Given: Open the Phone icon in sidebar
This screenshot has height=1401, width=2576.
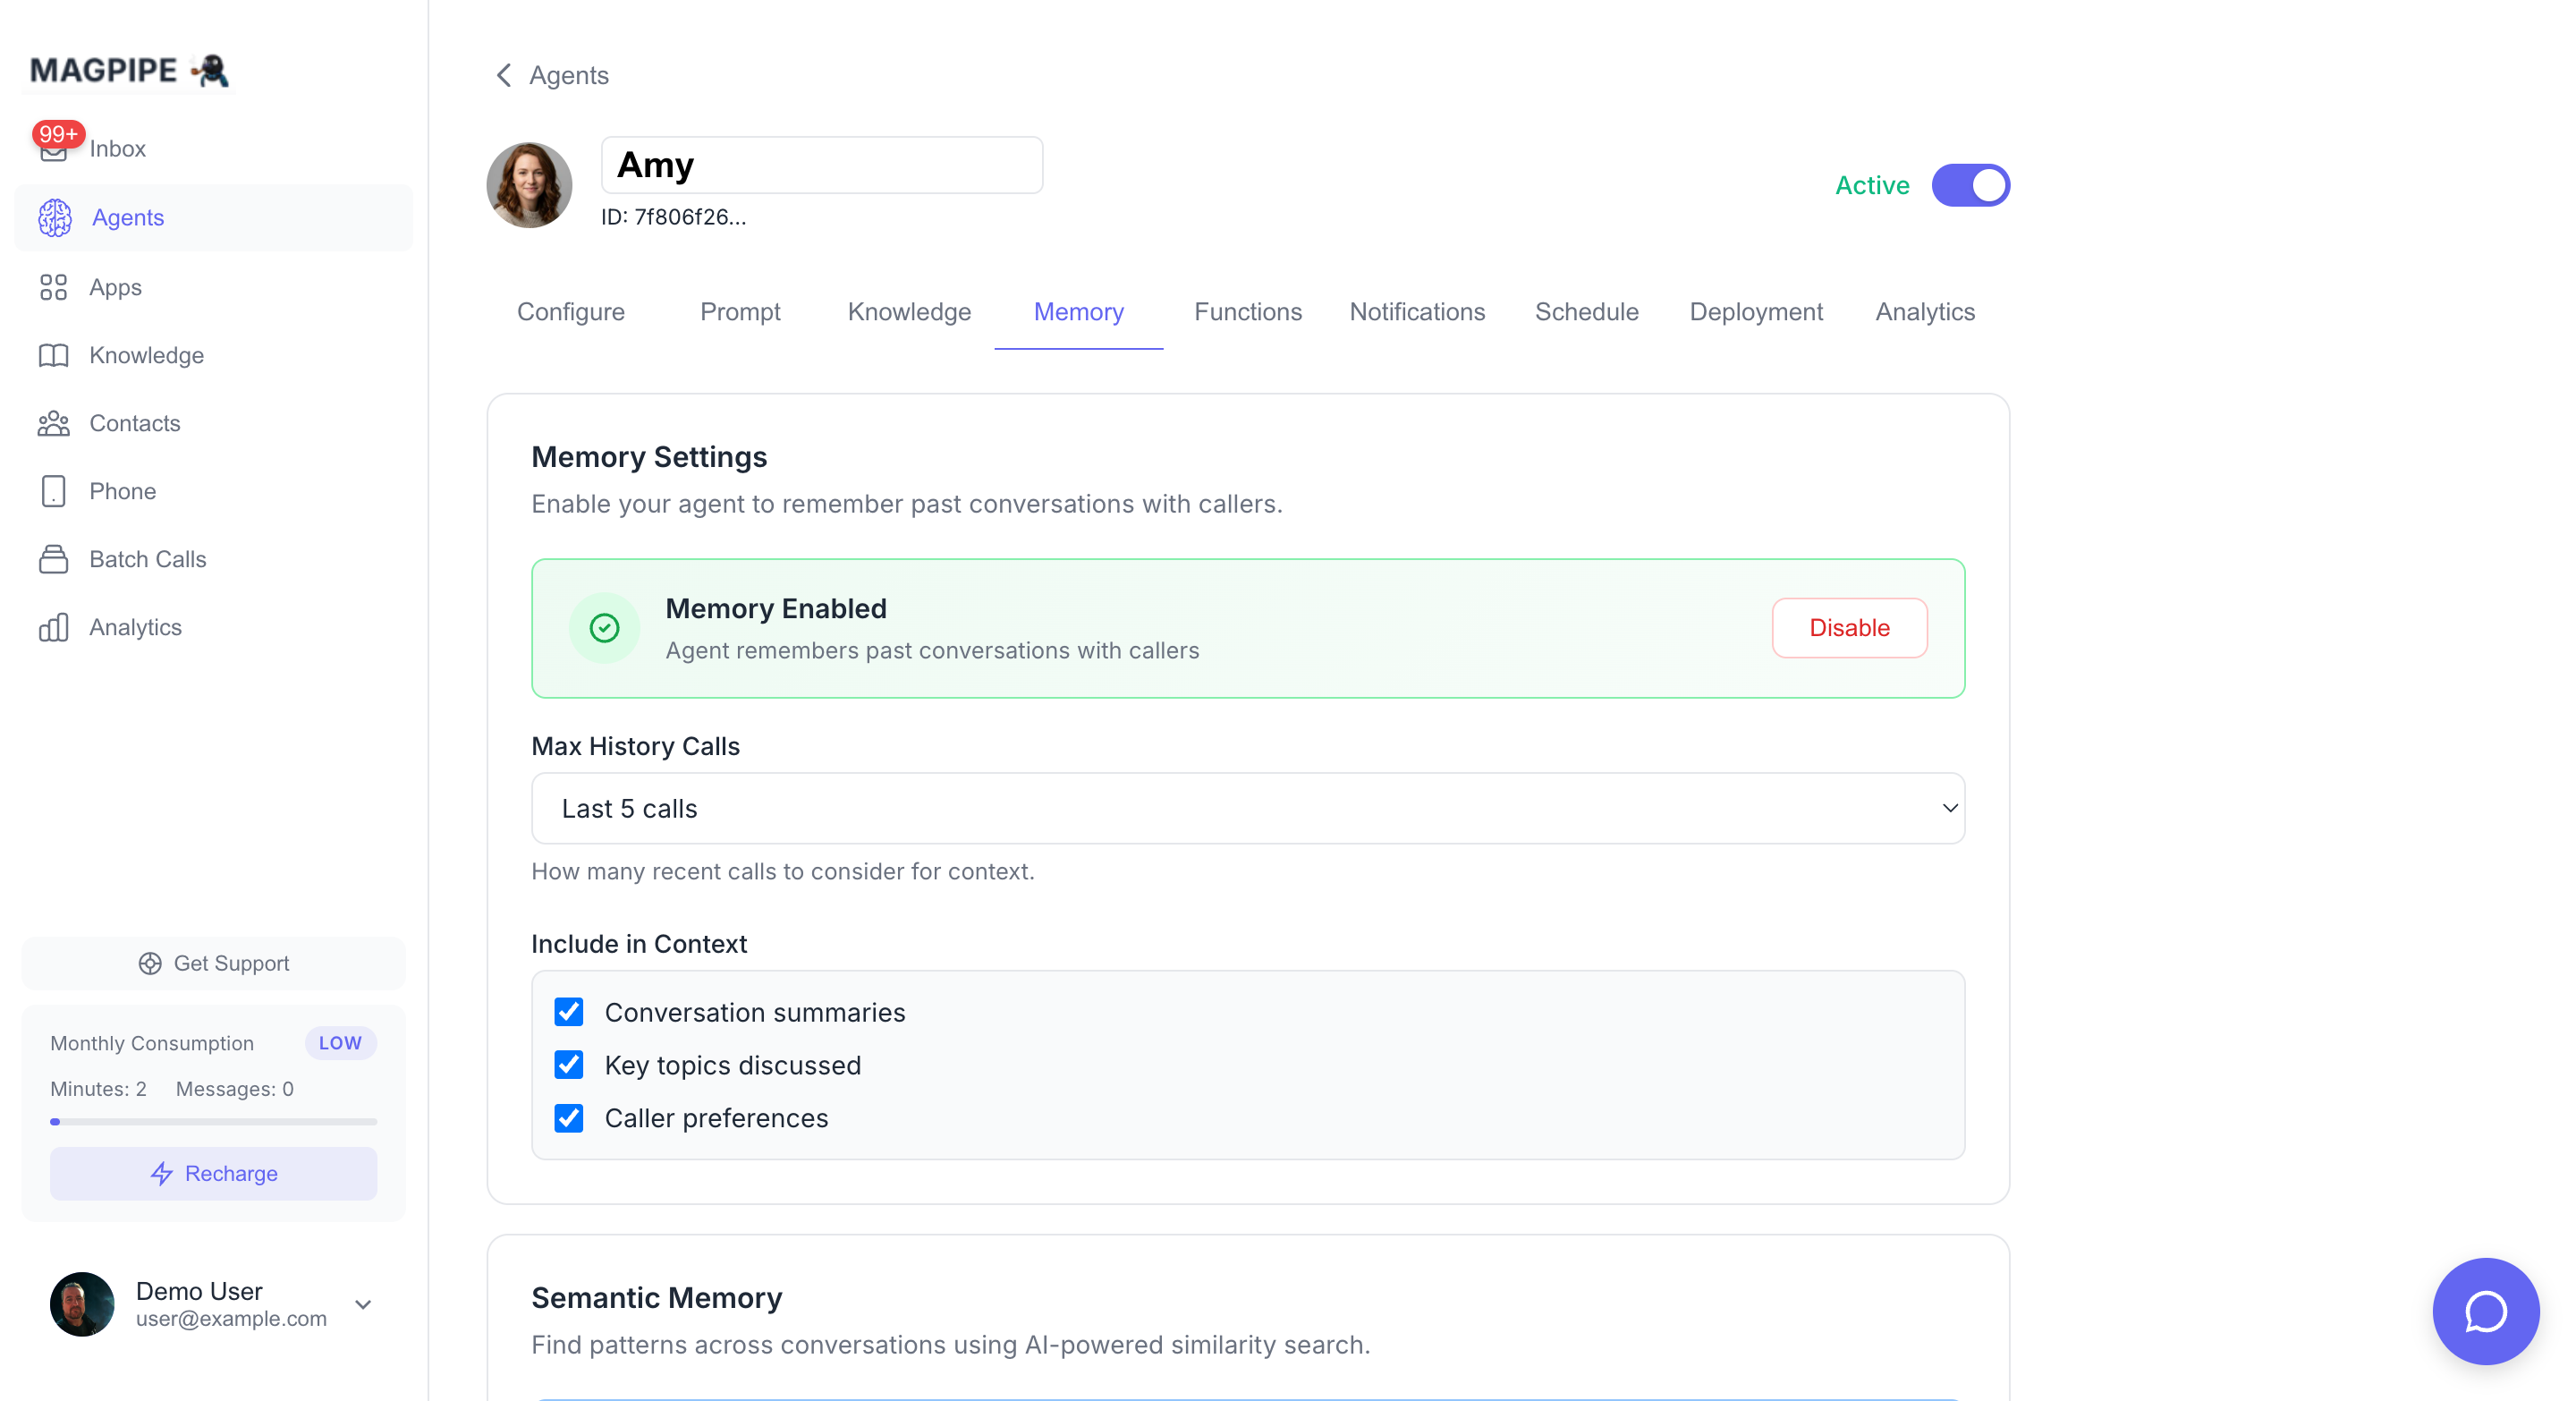Looking at the screenshot, I should [x=53, y=492].
